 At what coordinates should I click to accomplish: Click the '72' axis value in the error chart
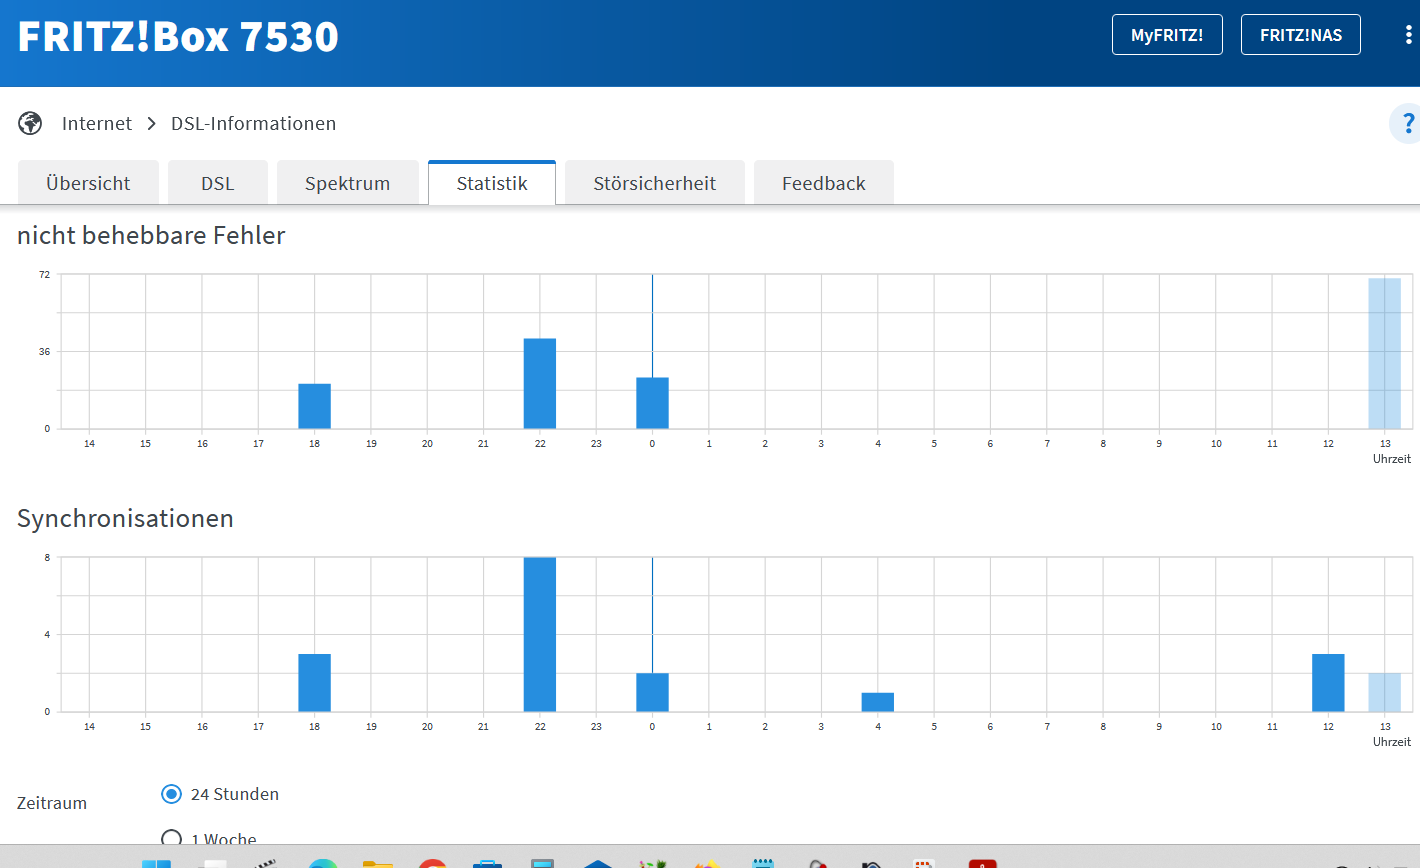pyautogui.click(x=45, y=274)
